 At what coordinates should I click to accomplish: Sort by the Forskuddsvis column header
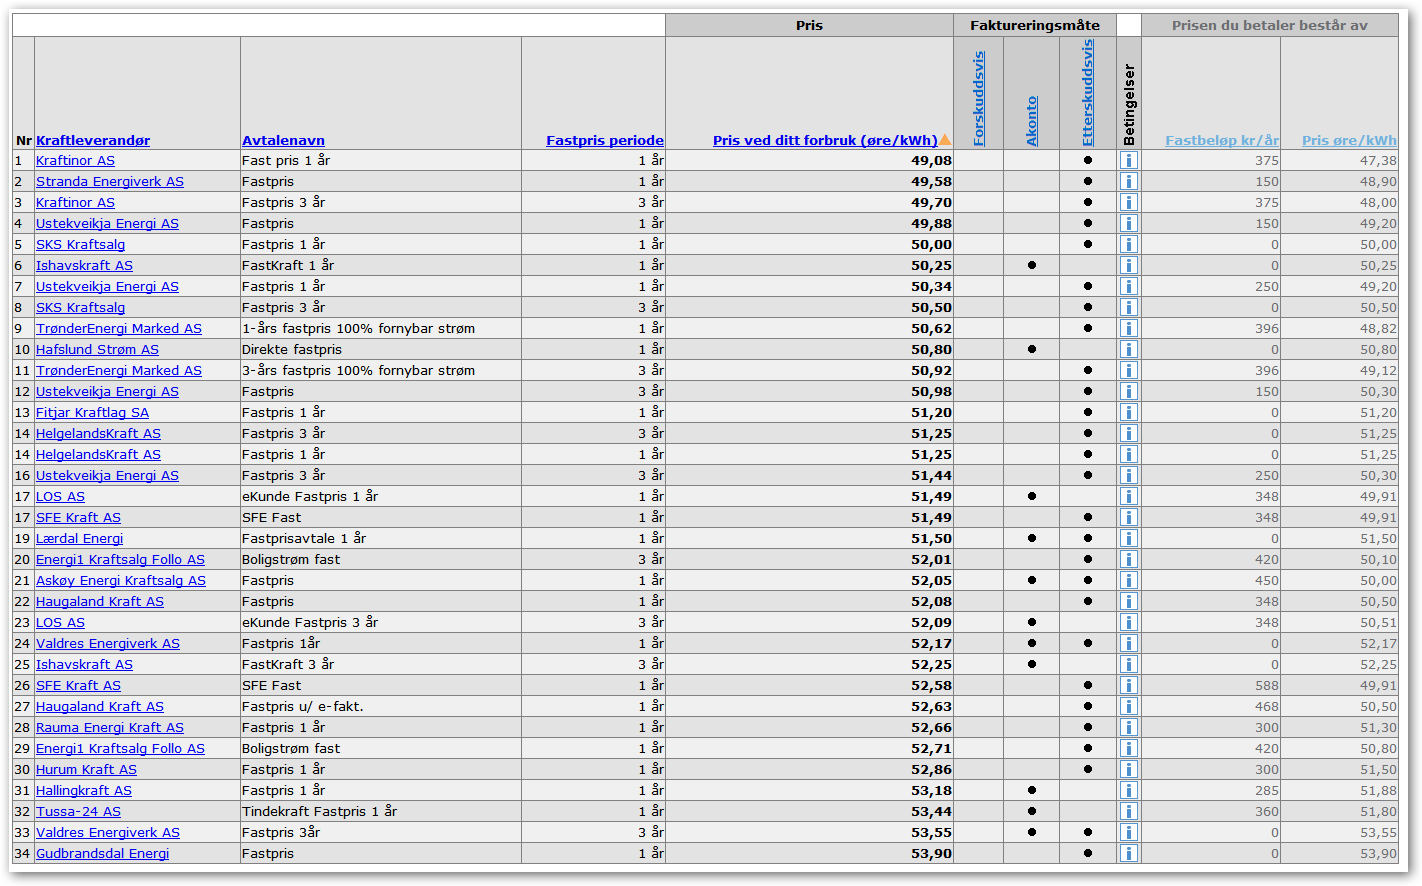tap(979, 98)
